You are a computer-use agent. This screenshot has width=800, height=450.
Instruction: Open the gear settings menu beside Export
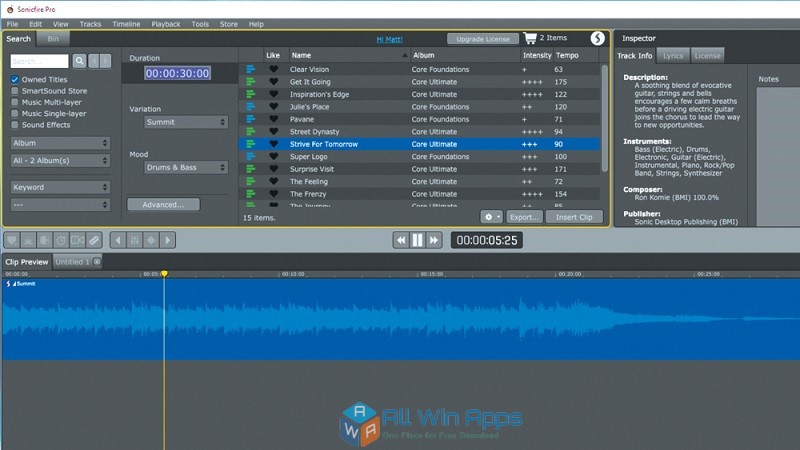pyautogui.click(x=491, y=217)
